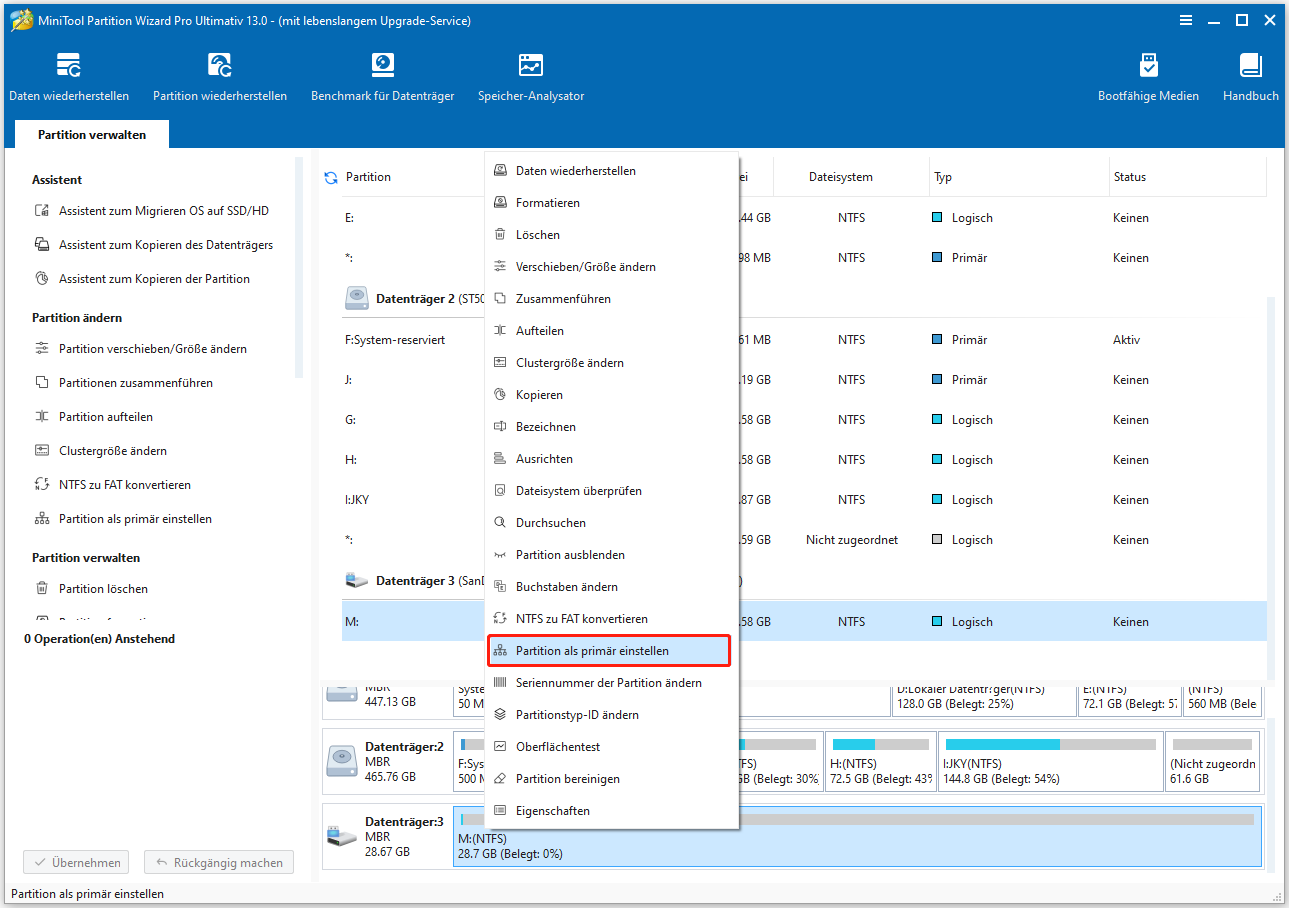1289x908 pixels.
Task: Open the Handbuch manual icon
Action: tap(1250, 77)
